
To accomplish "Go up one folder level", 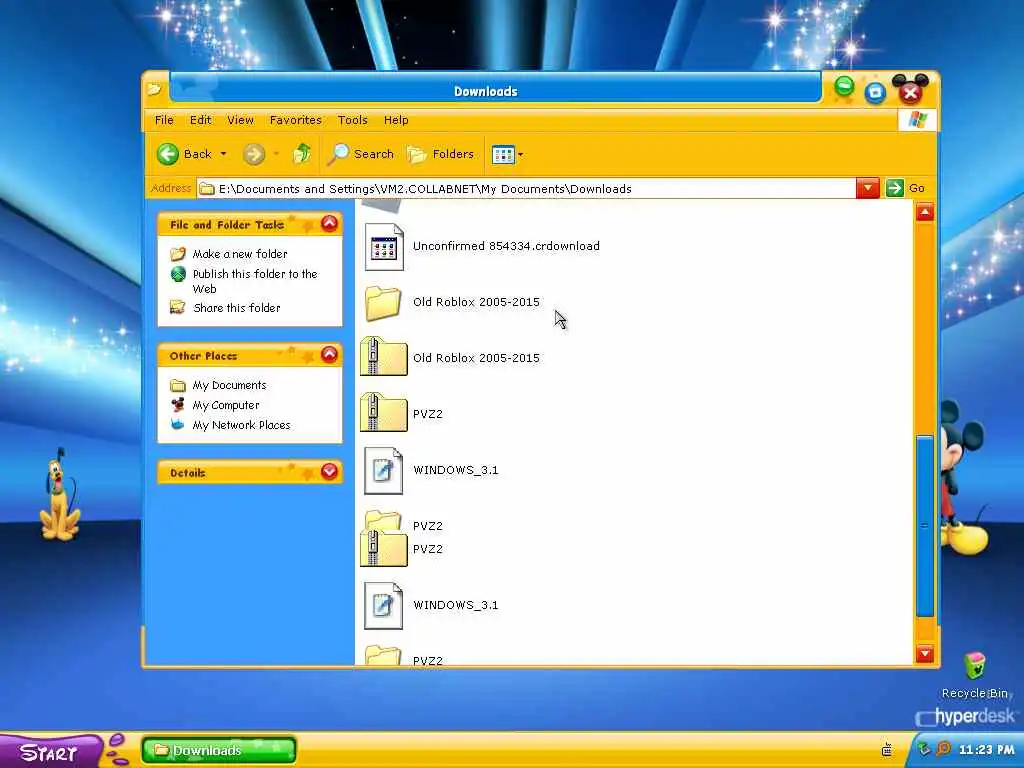I will 302,154.
